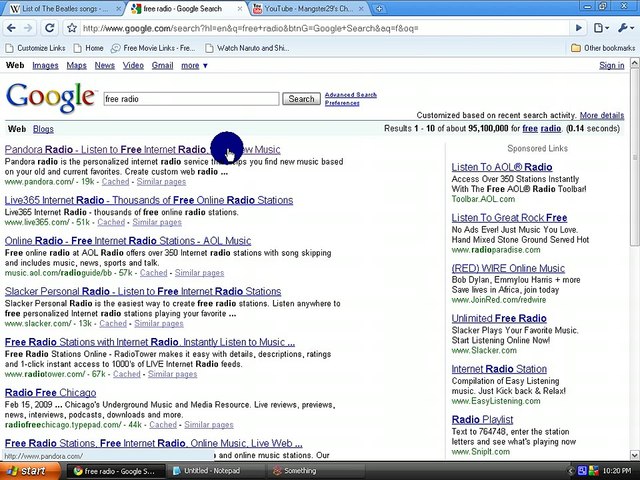Click the vertical scrollbar thumb

tap(635, 157)
